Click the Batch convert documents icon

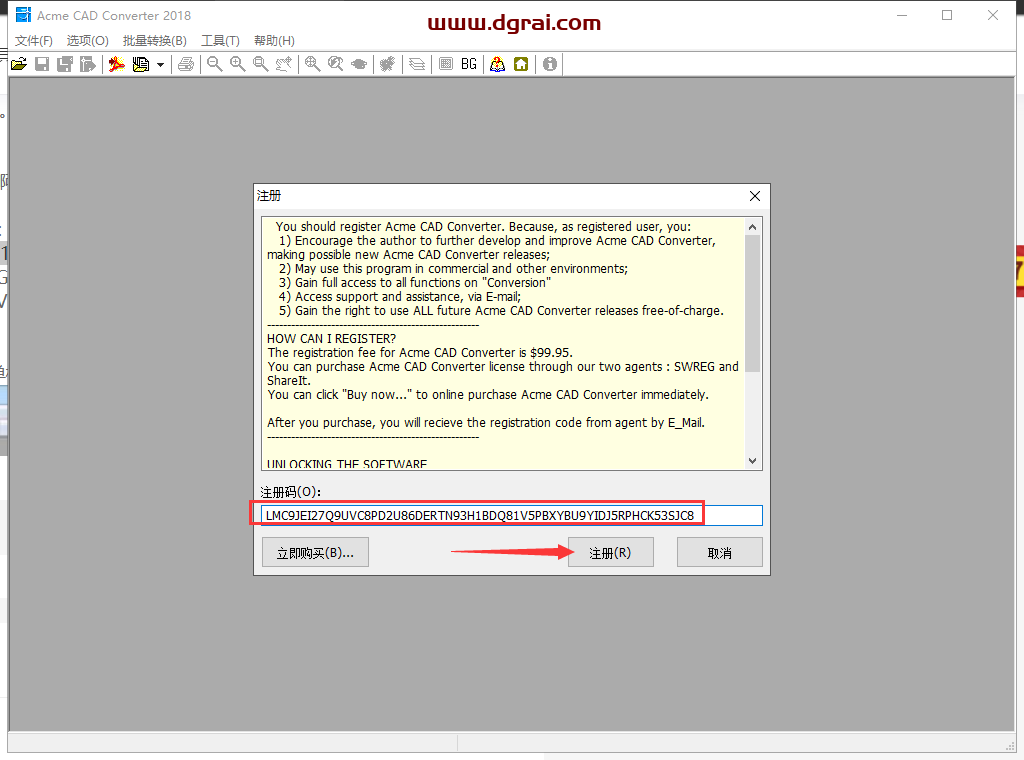pos(140,64)
